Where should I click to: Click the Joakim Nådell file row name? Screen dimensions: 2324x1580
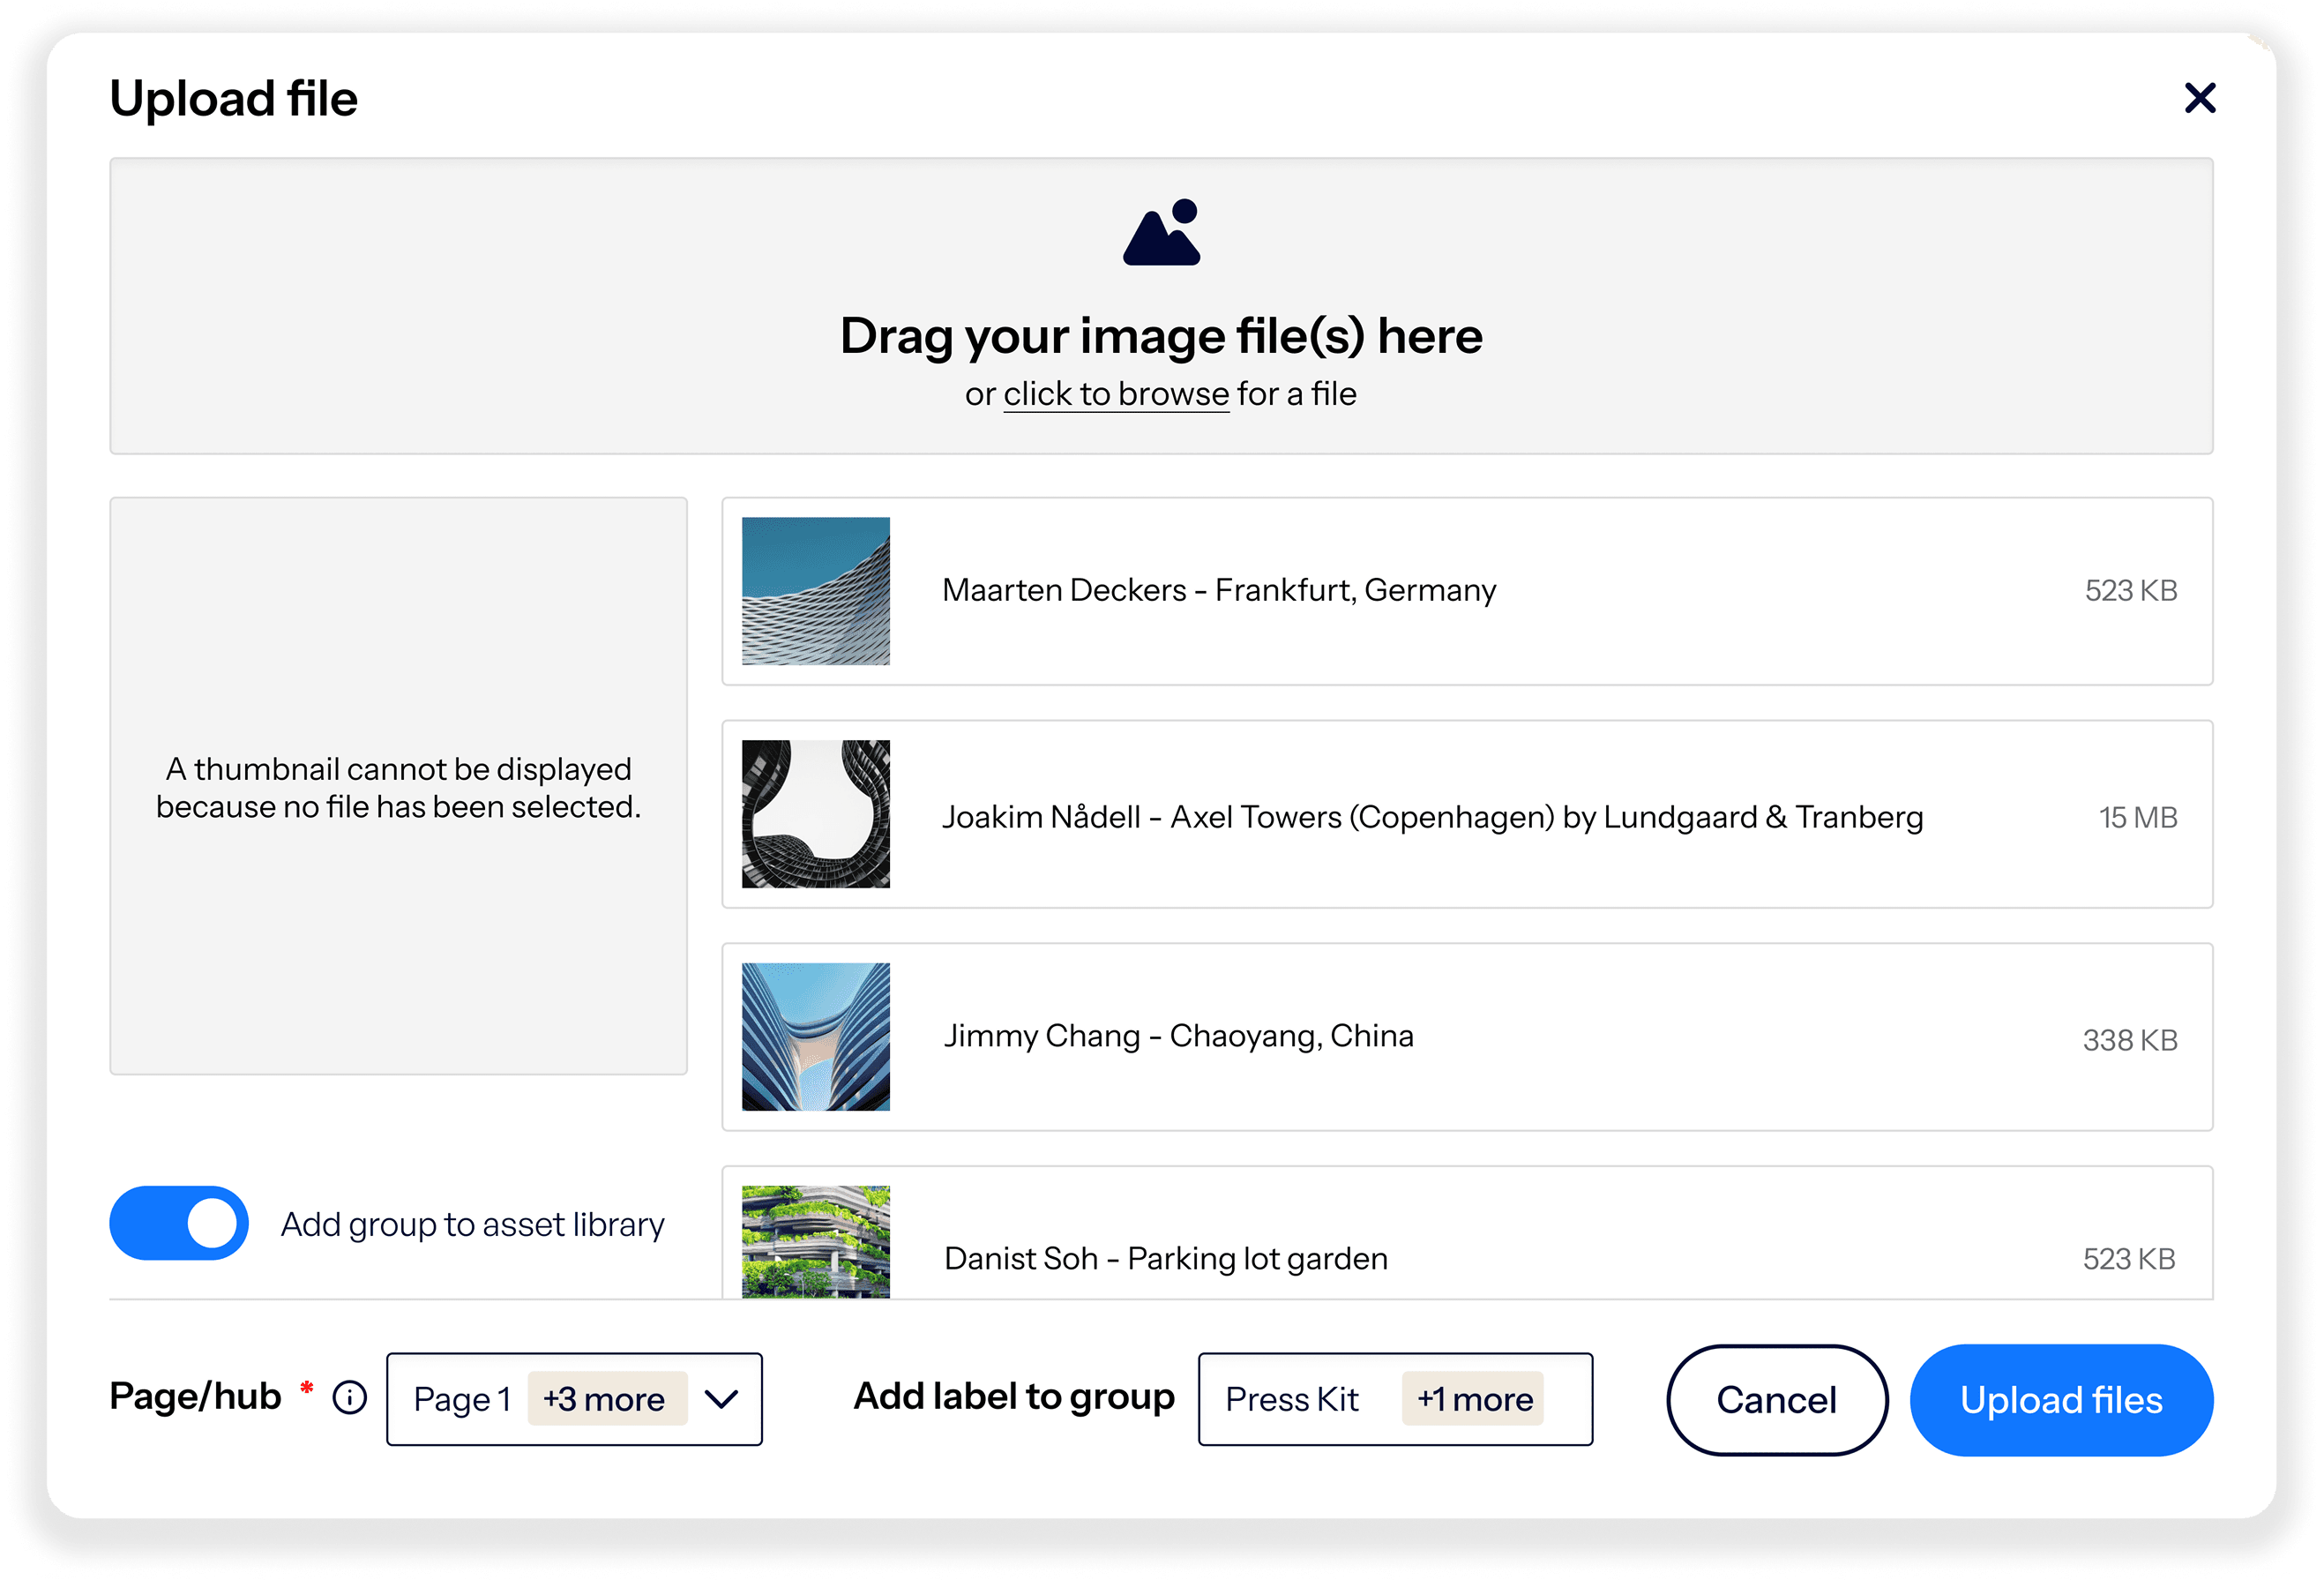coord(1432,817)
